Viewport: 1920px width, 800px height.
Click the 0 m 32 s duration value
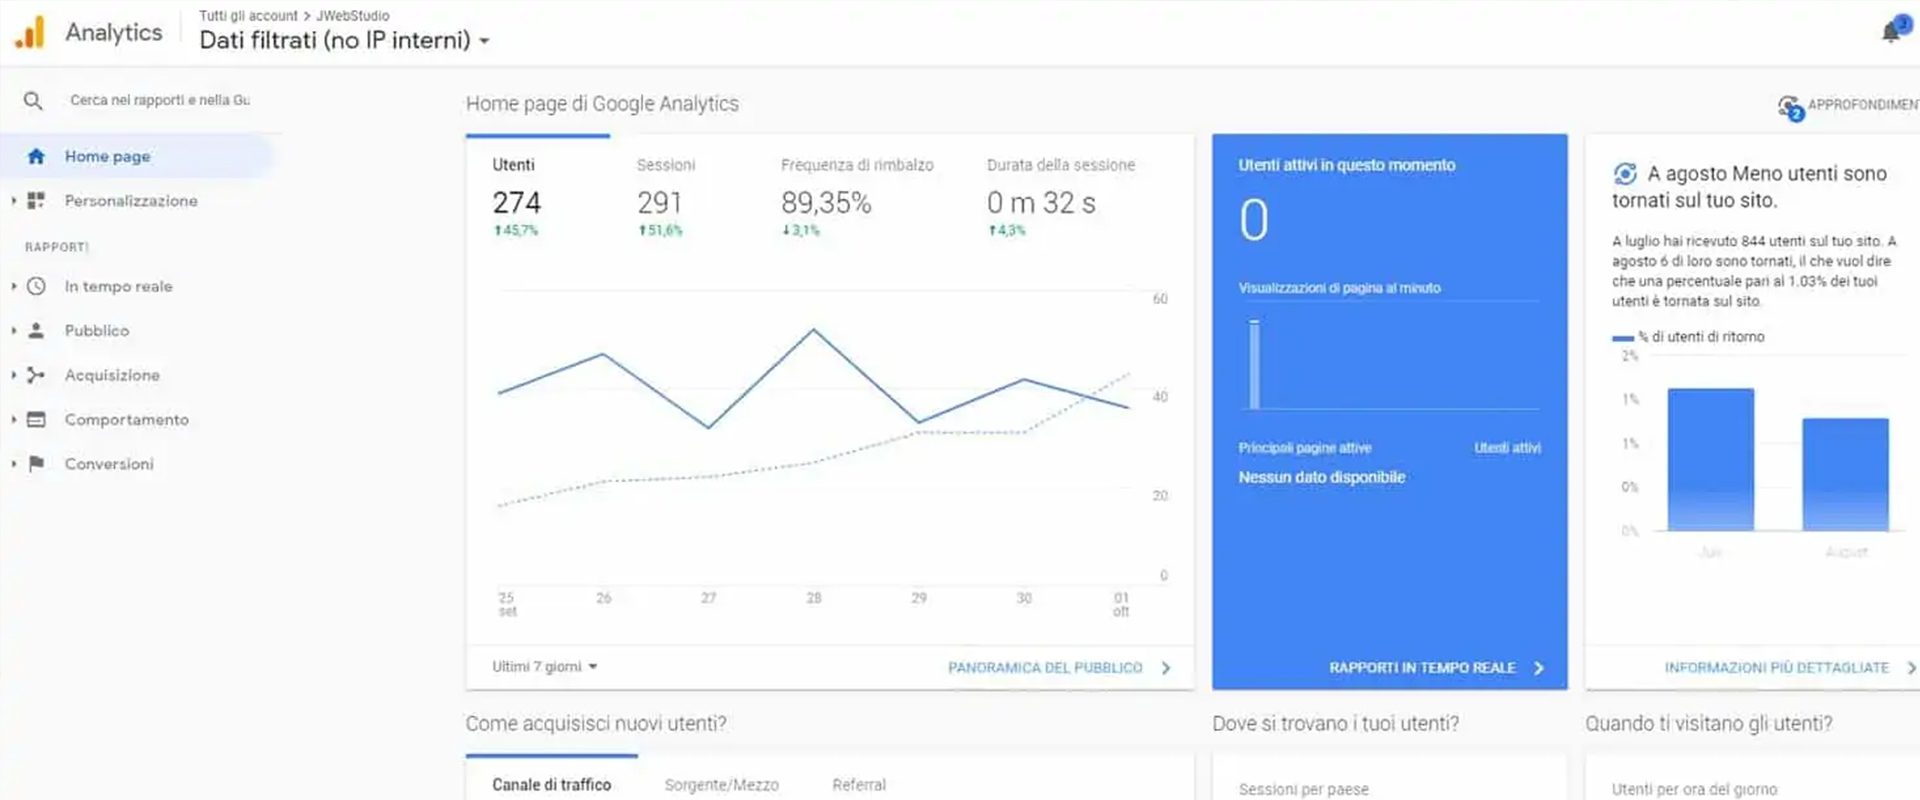coord(1041,203)
